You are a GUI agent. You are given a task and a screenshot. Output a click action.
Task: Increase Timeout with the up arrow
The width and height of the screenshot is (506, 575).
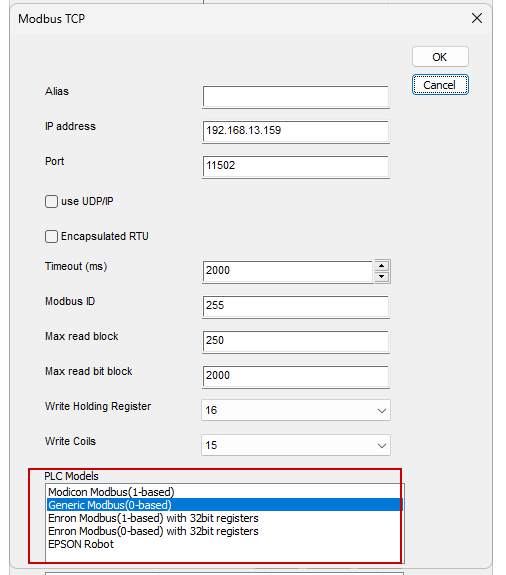click(382, 265)
